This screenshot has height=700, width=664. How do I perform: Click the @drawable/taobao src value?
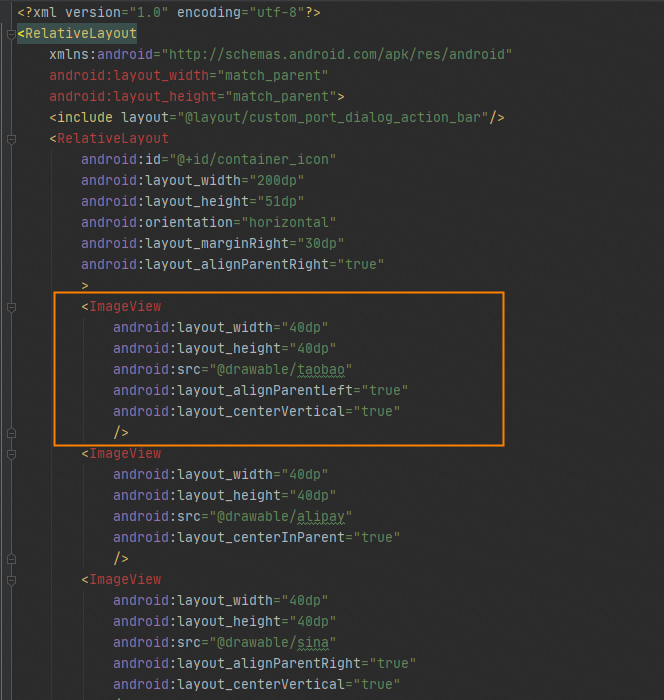[280, 370]
